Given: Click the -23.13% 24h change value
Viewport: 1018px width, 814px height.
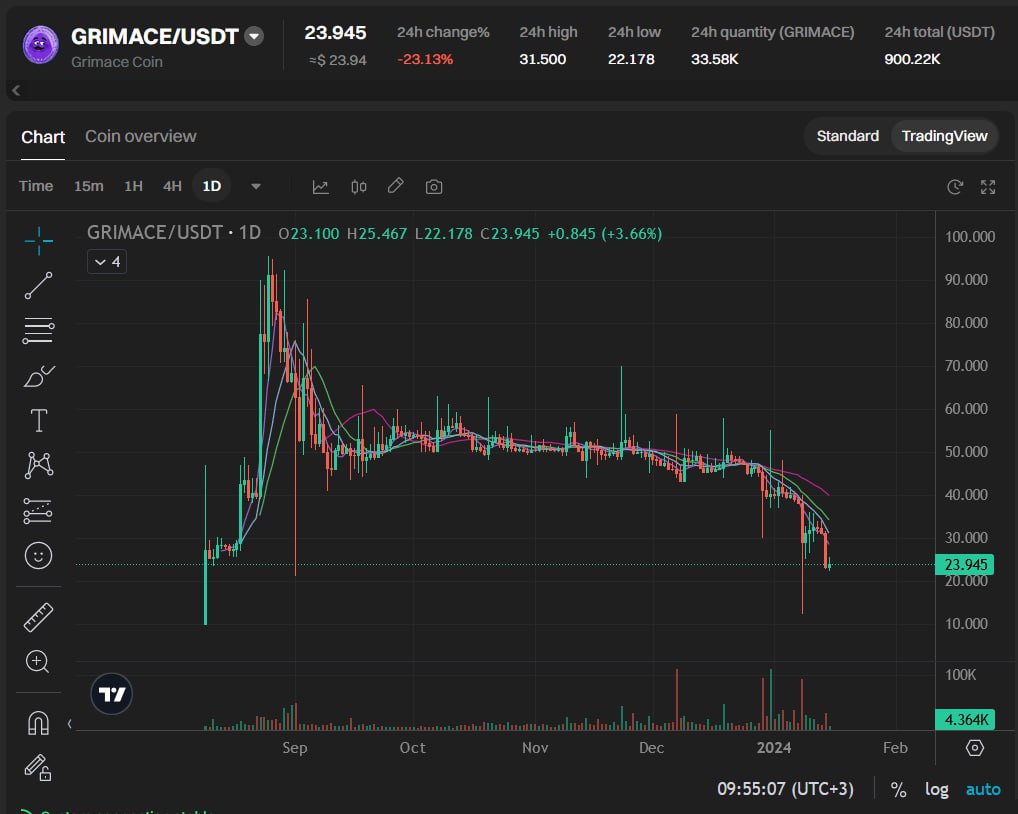Looking at the screenshot, I should coord(425,59).
